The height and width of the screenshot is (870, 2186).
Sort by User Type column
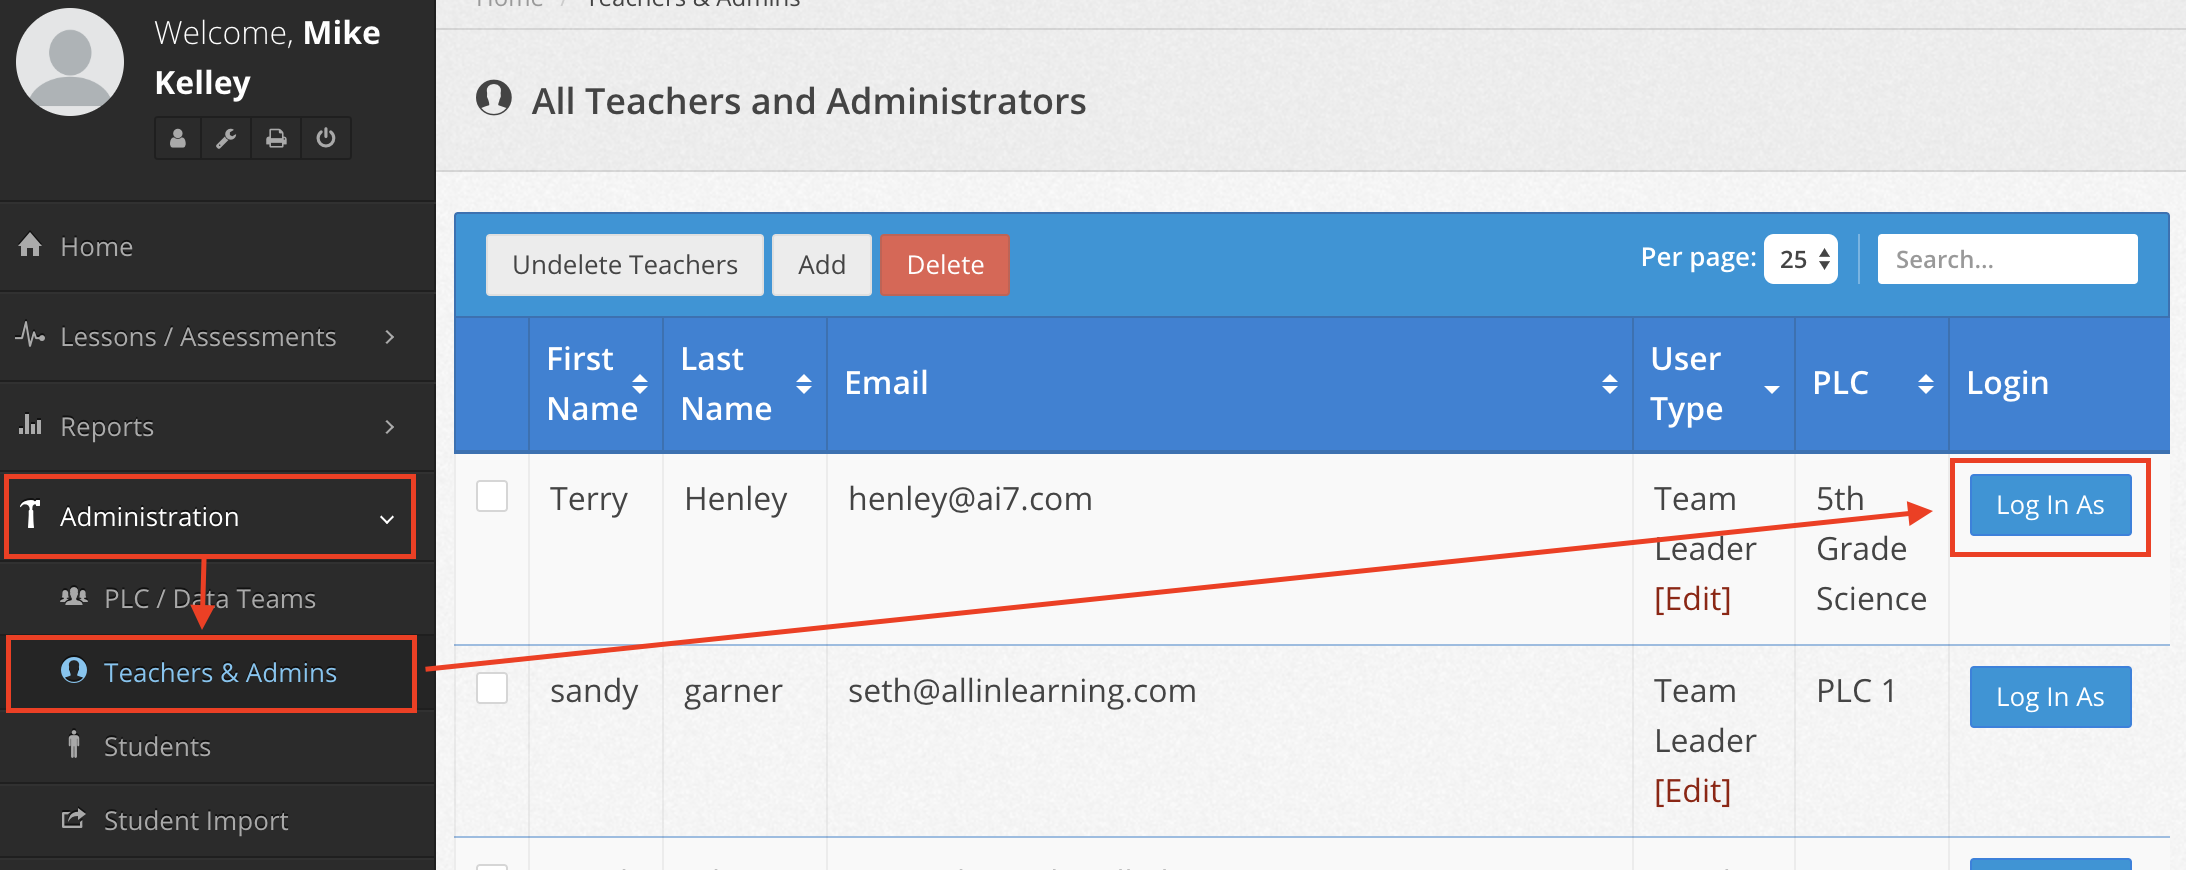click(x=1714, y=384)
